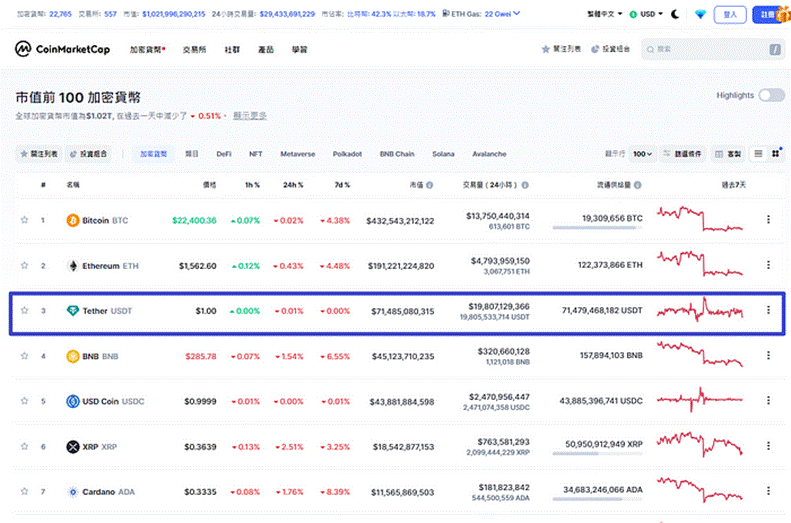Open the 顯示更多 read more link
Screen dimensions: 791x523
[x=250, y=116]
